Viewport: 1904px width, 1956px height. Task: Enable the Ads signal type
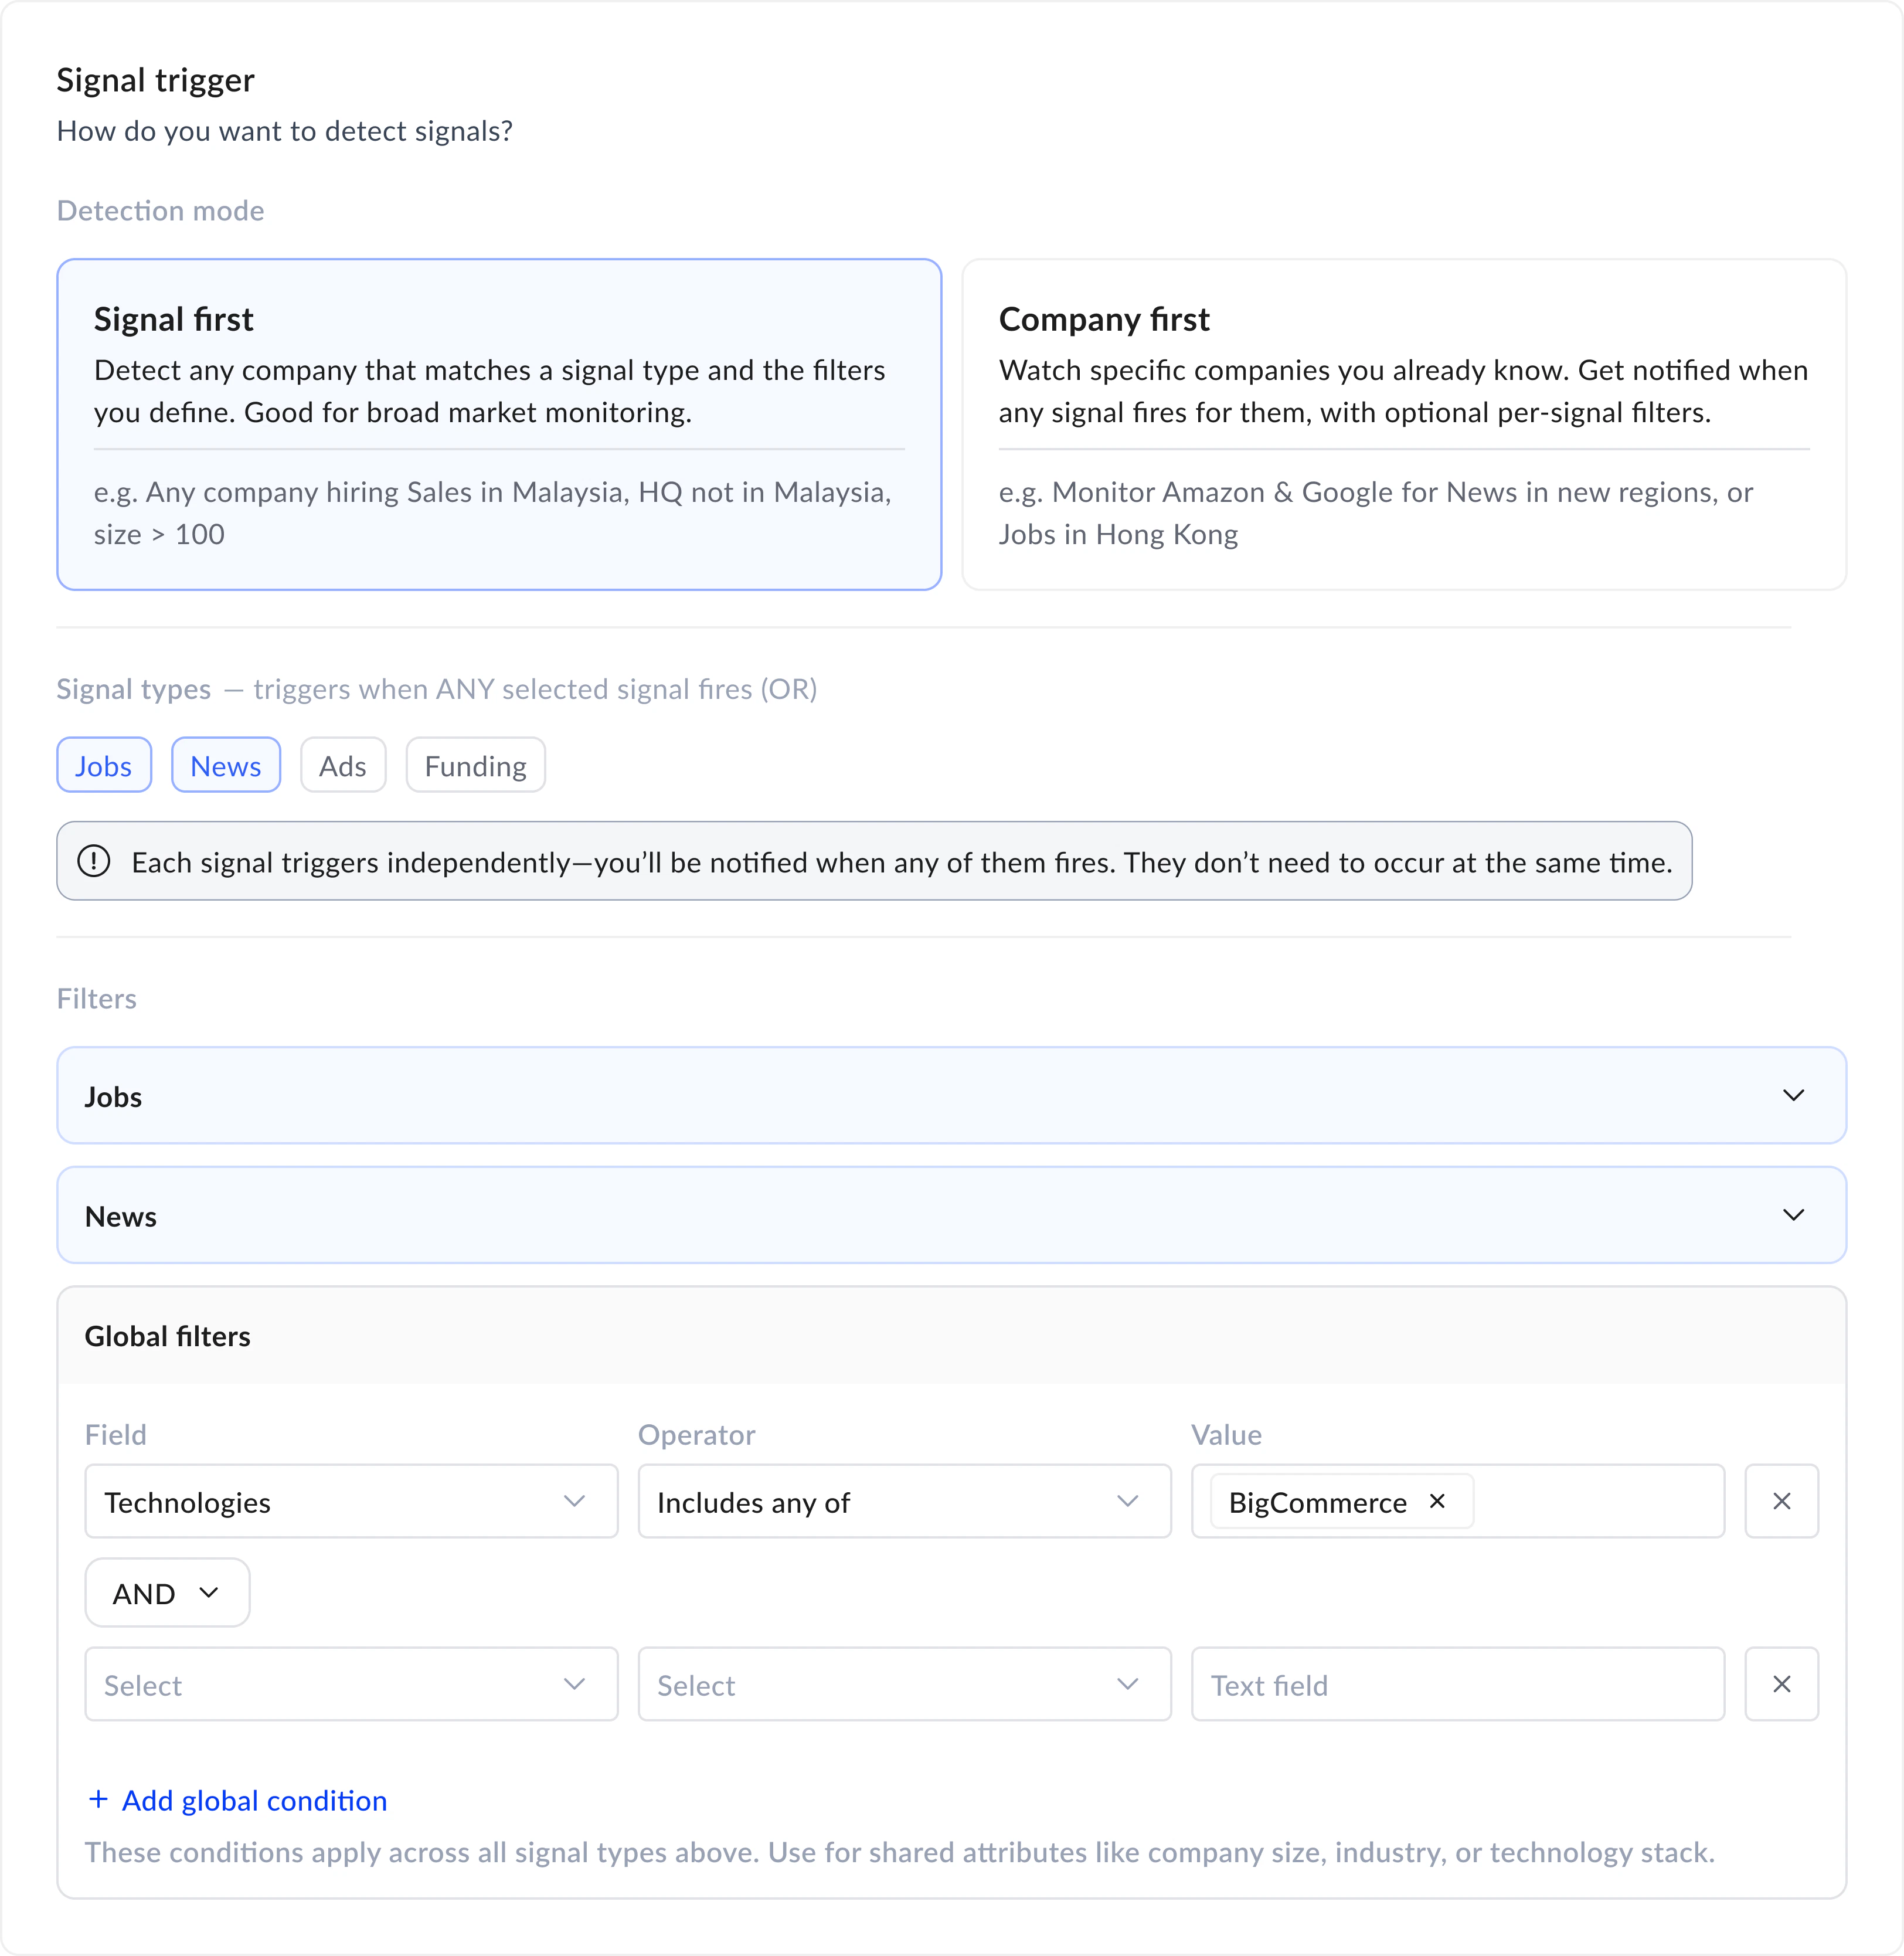click(x=343, y=766)
